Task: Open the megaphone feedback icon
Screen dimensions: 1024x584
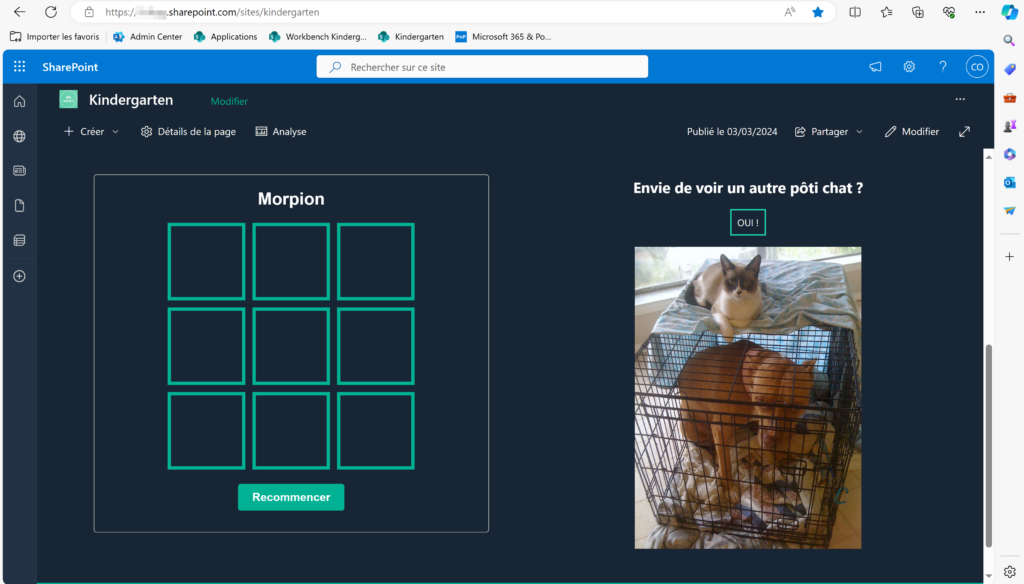Action: [x=875, y=67]
